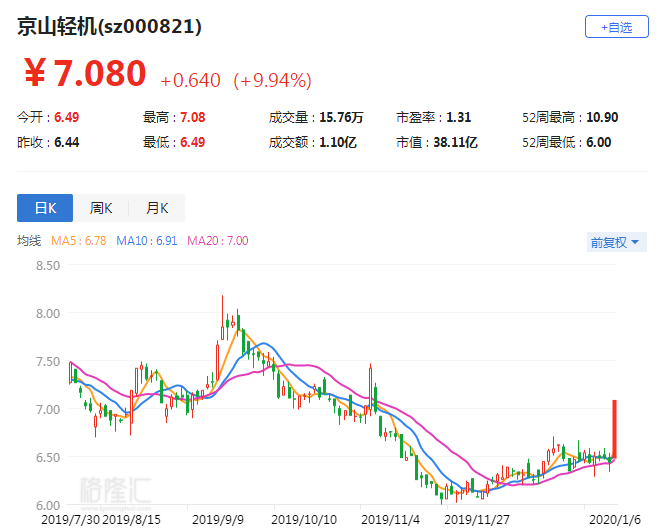Click the MA20 : 7.00 legend label
The image size is (668, 531).
pyautogui.click(x=218, y=241)
